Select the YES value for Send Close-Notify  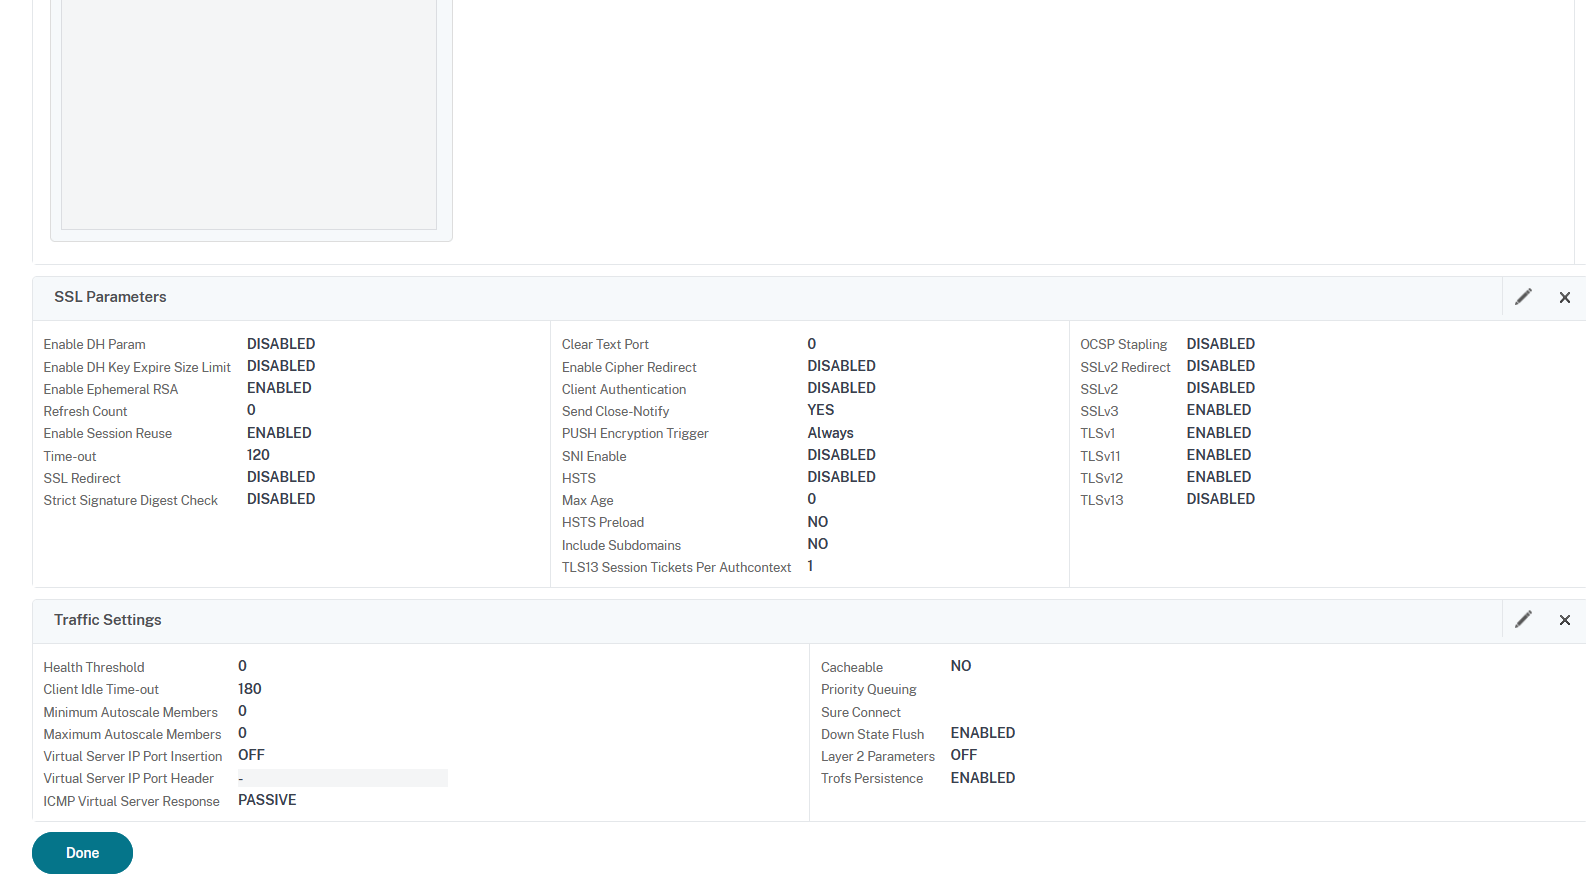coord(821,410)
